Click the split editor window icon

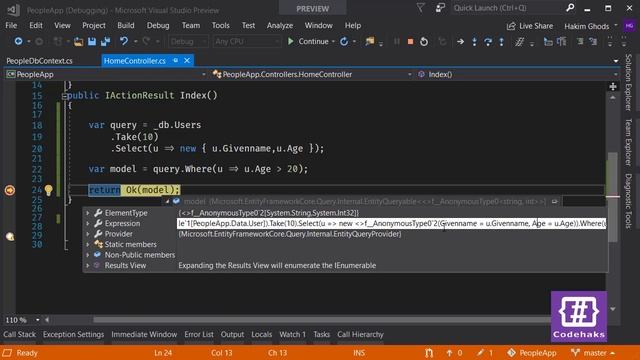coord(613,87)
